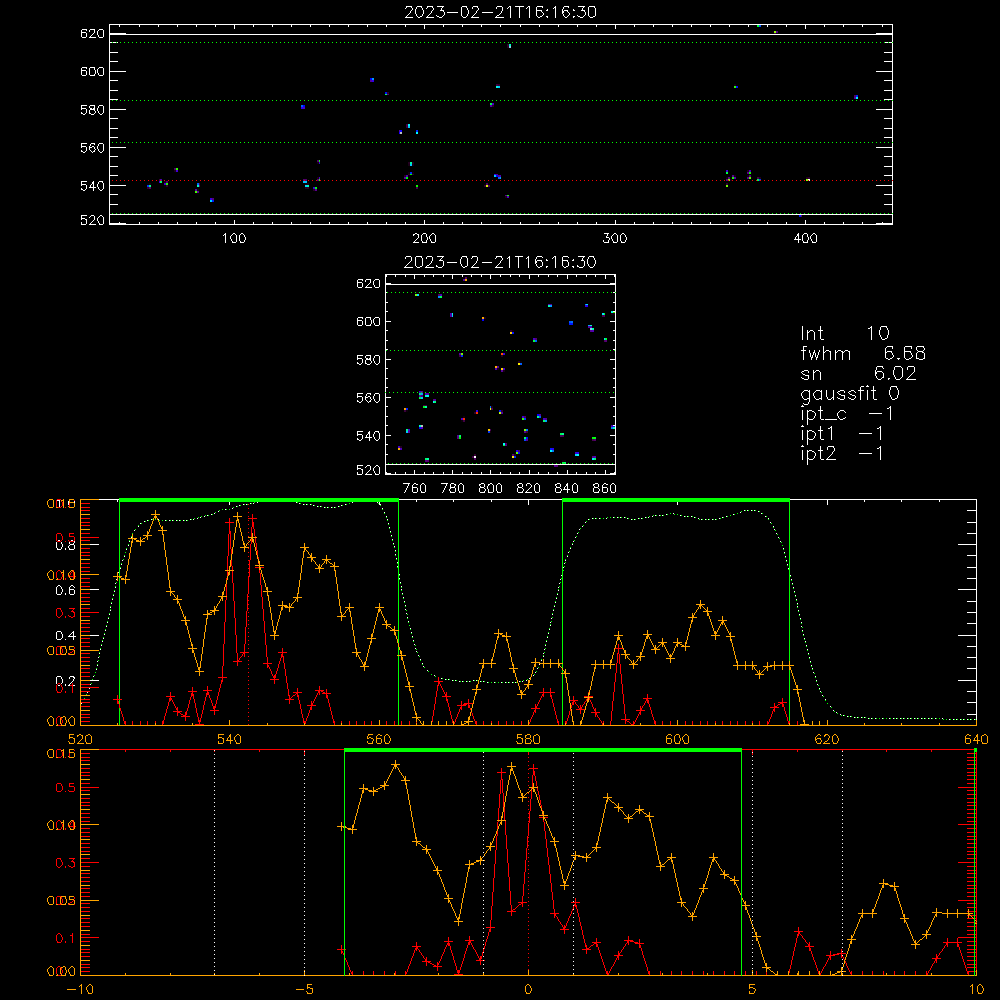Click the red dotted vertical marker in profile plot
1000x1000 pixels.
249,612
